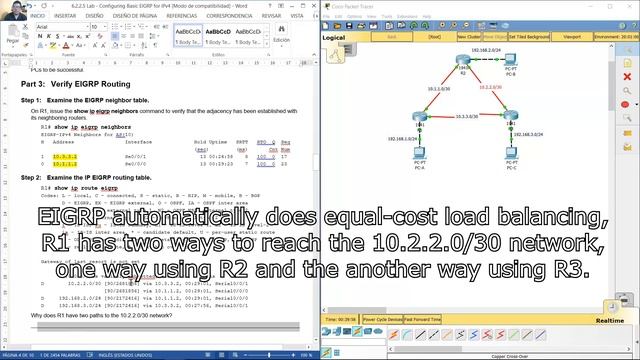This screenshot has width=640, height=360.
Task: Click the PC-A device icon
Action: (420, 153)
